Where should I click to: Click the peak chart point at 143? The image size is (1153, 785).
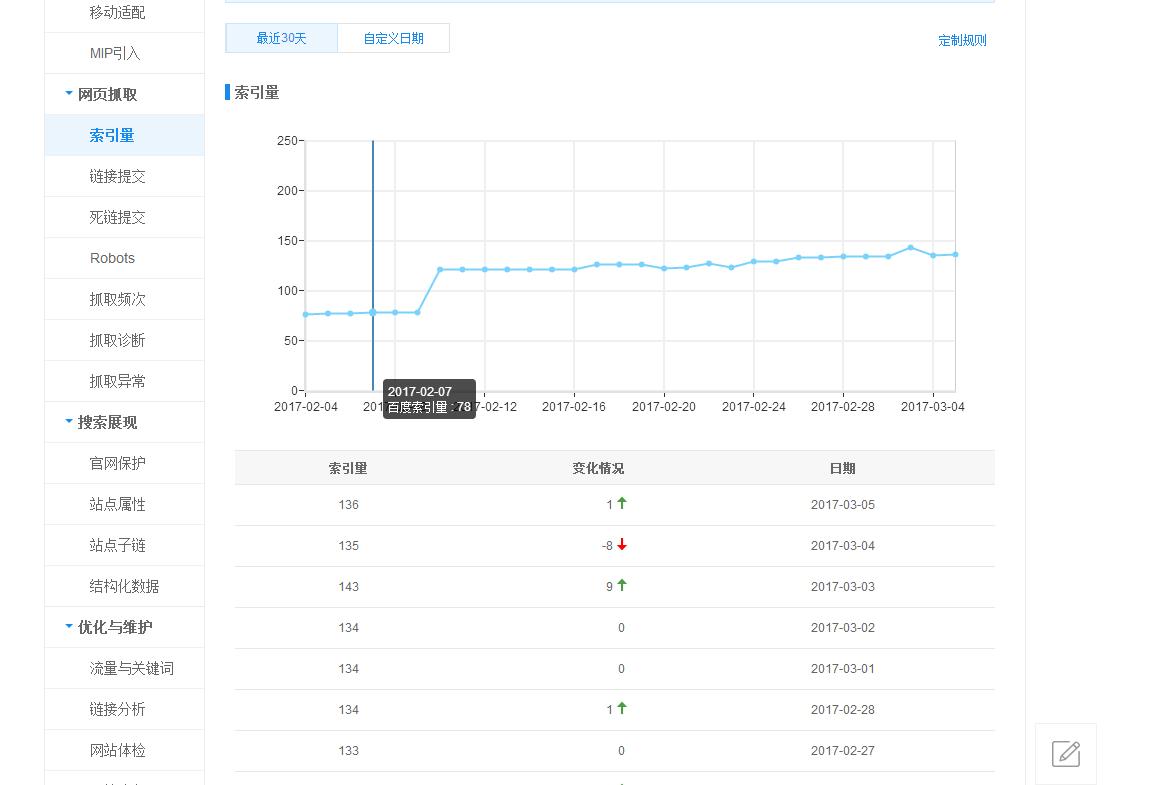click(x=910, y=248)
